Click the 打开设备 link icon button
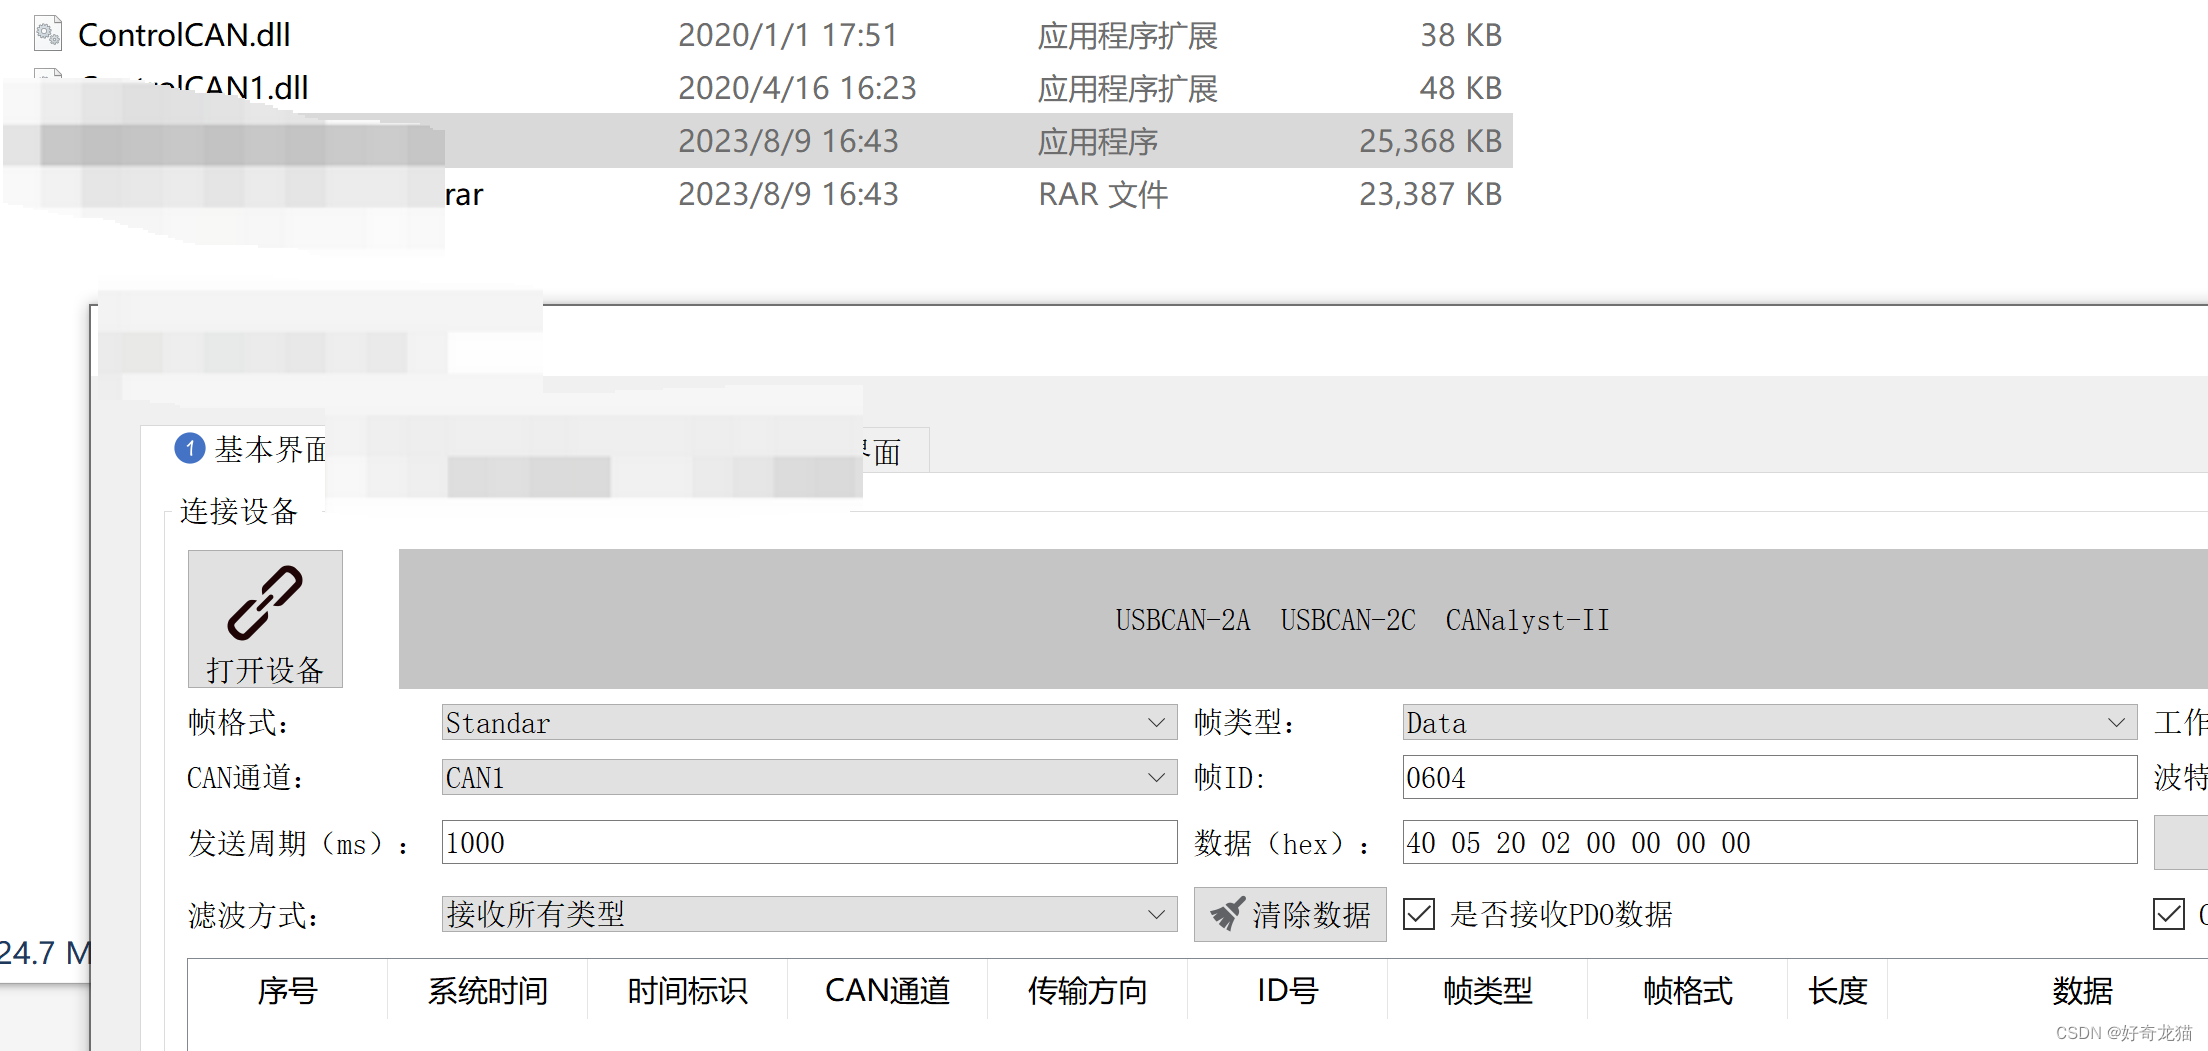 click(265, 618)
